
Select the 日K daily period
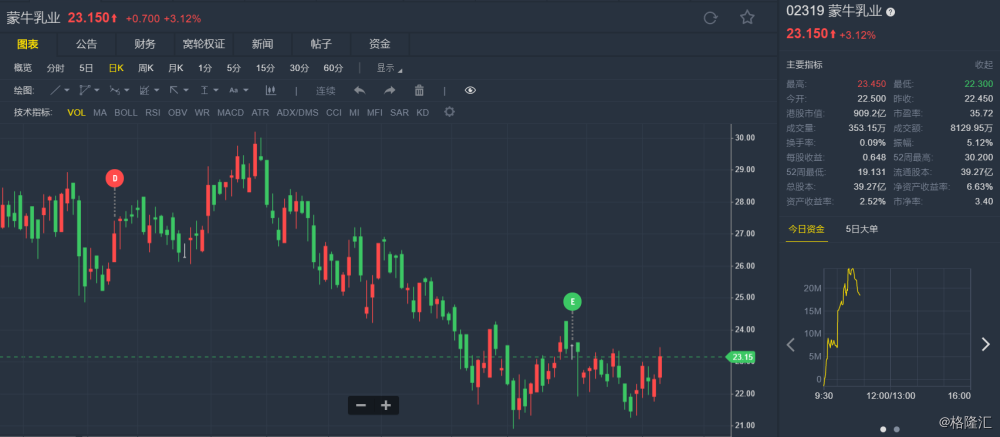pyautogui.click(x=116, y=68)
